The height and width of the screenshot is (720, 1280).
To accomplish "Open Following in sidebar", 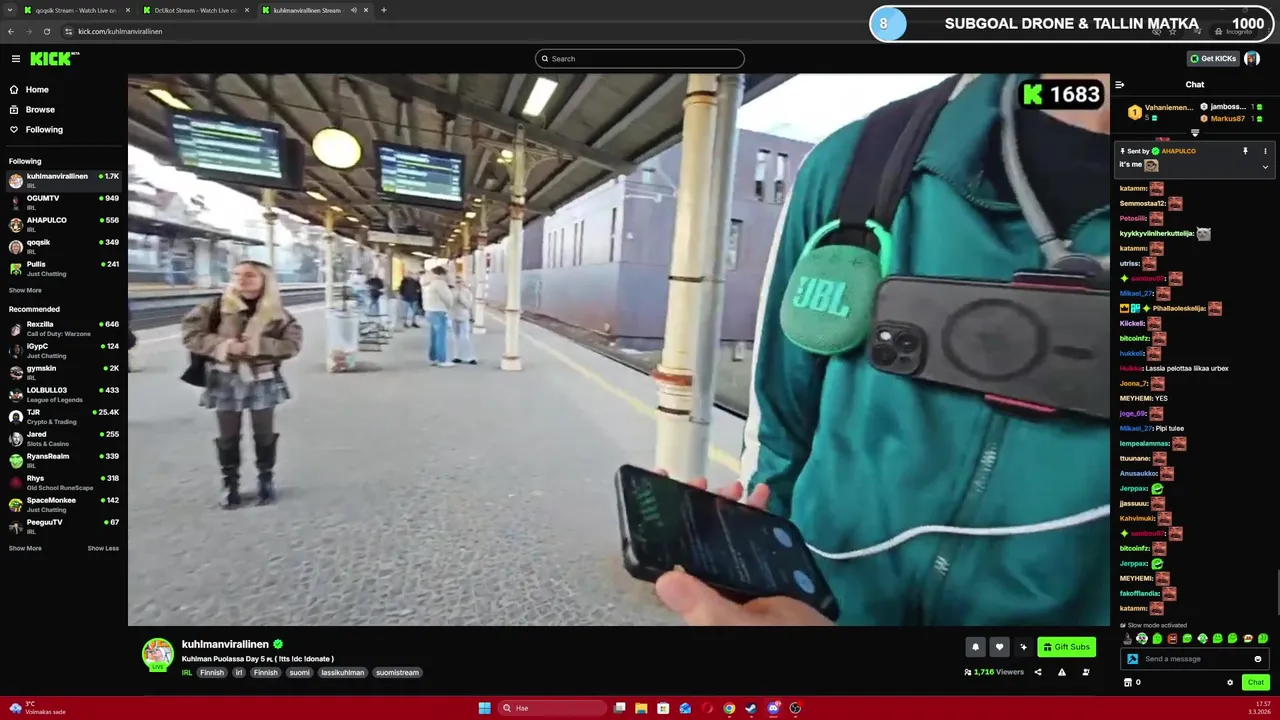I will click(x=44, y=130).
